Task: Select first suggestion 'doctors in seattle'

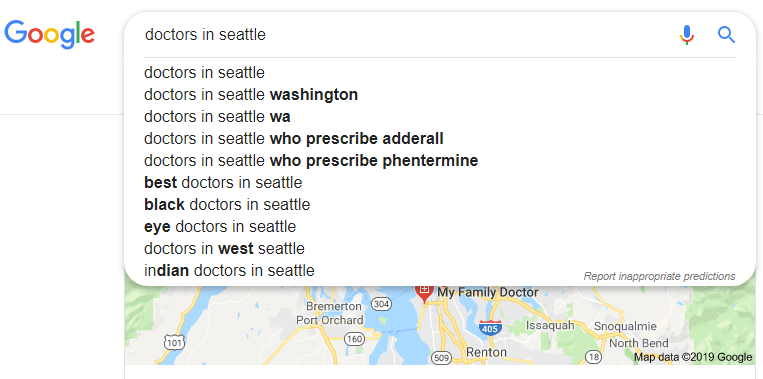Action: coord(440,73)
